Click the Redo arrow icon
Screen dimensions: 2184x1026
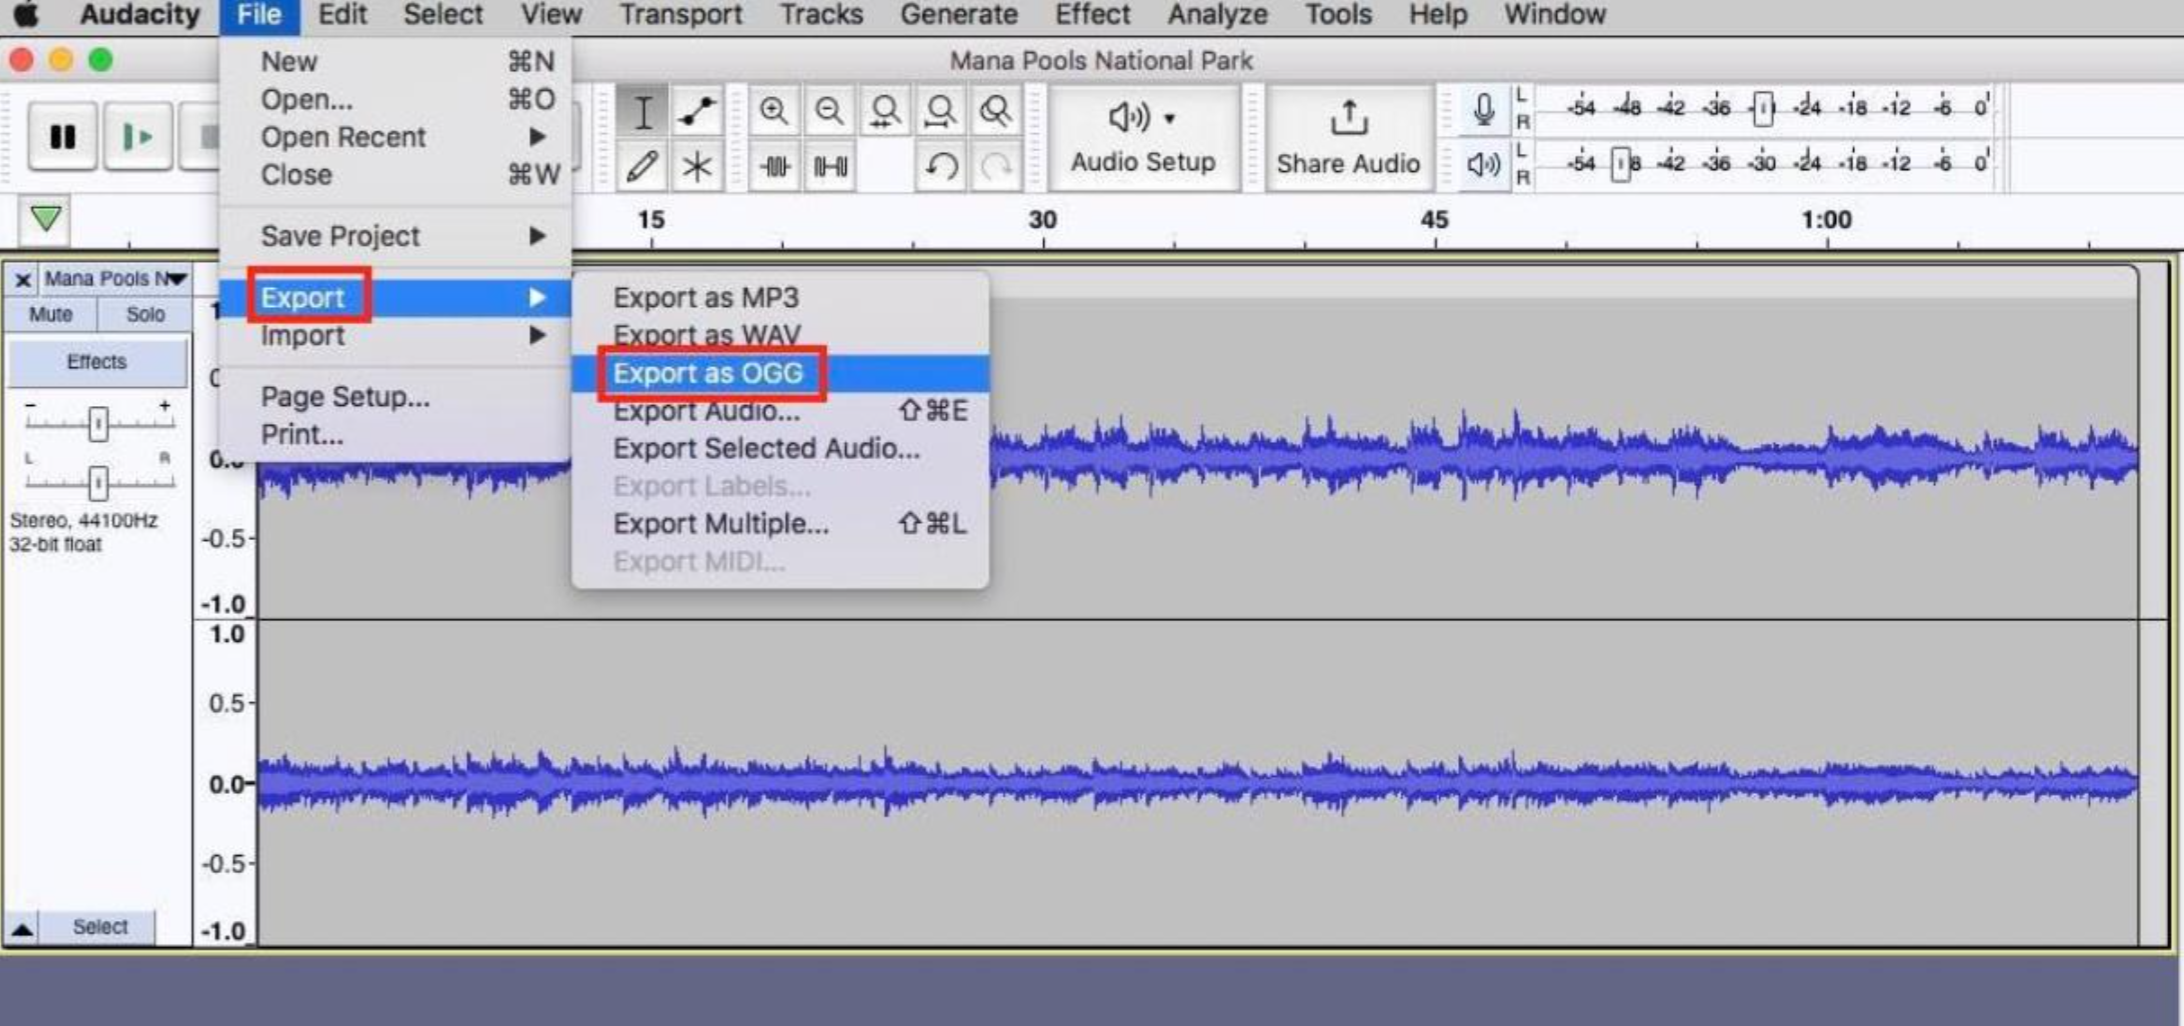pos(995,166)
